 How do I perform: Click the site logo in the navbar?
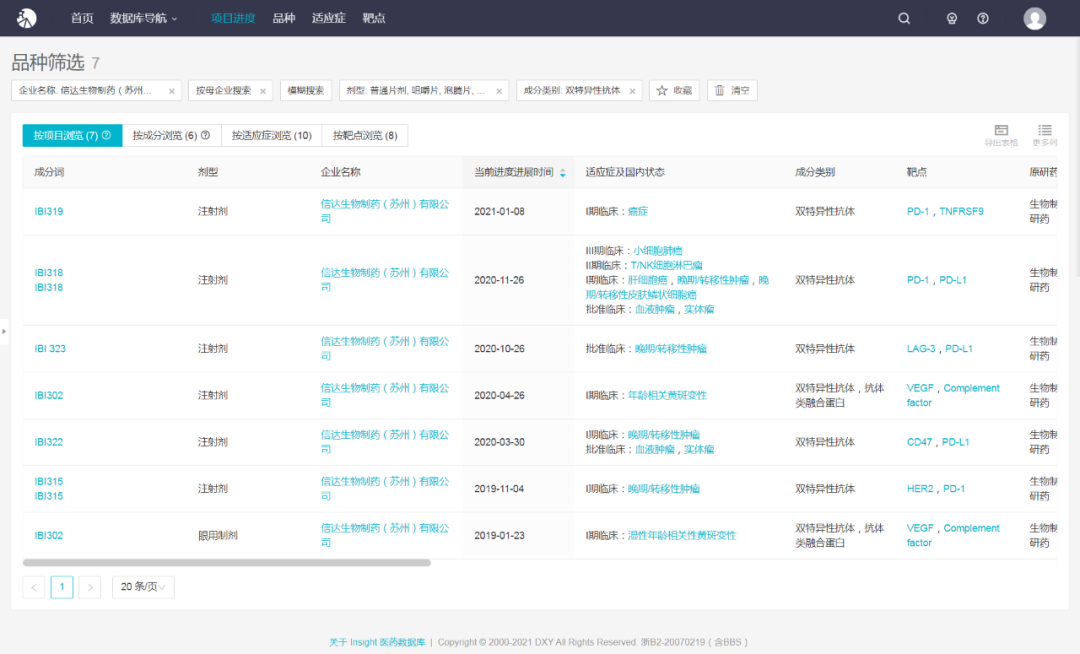pos(26,18)
